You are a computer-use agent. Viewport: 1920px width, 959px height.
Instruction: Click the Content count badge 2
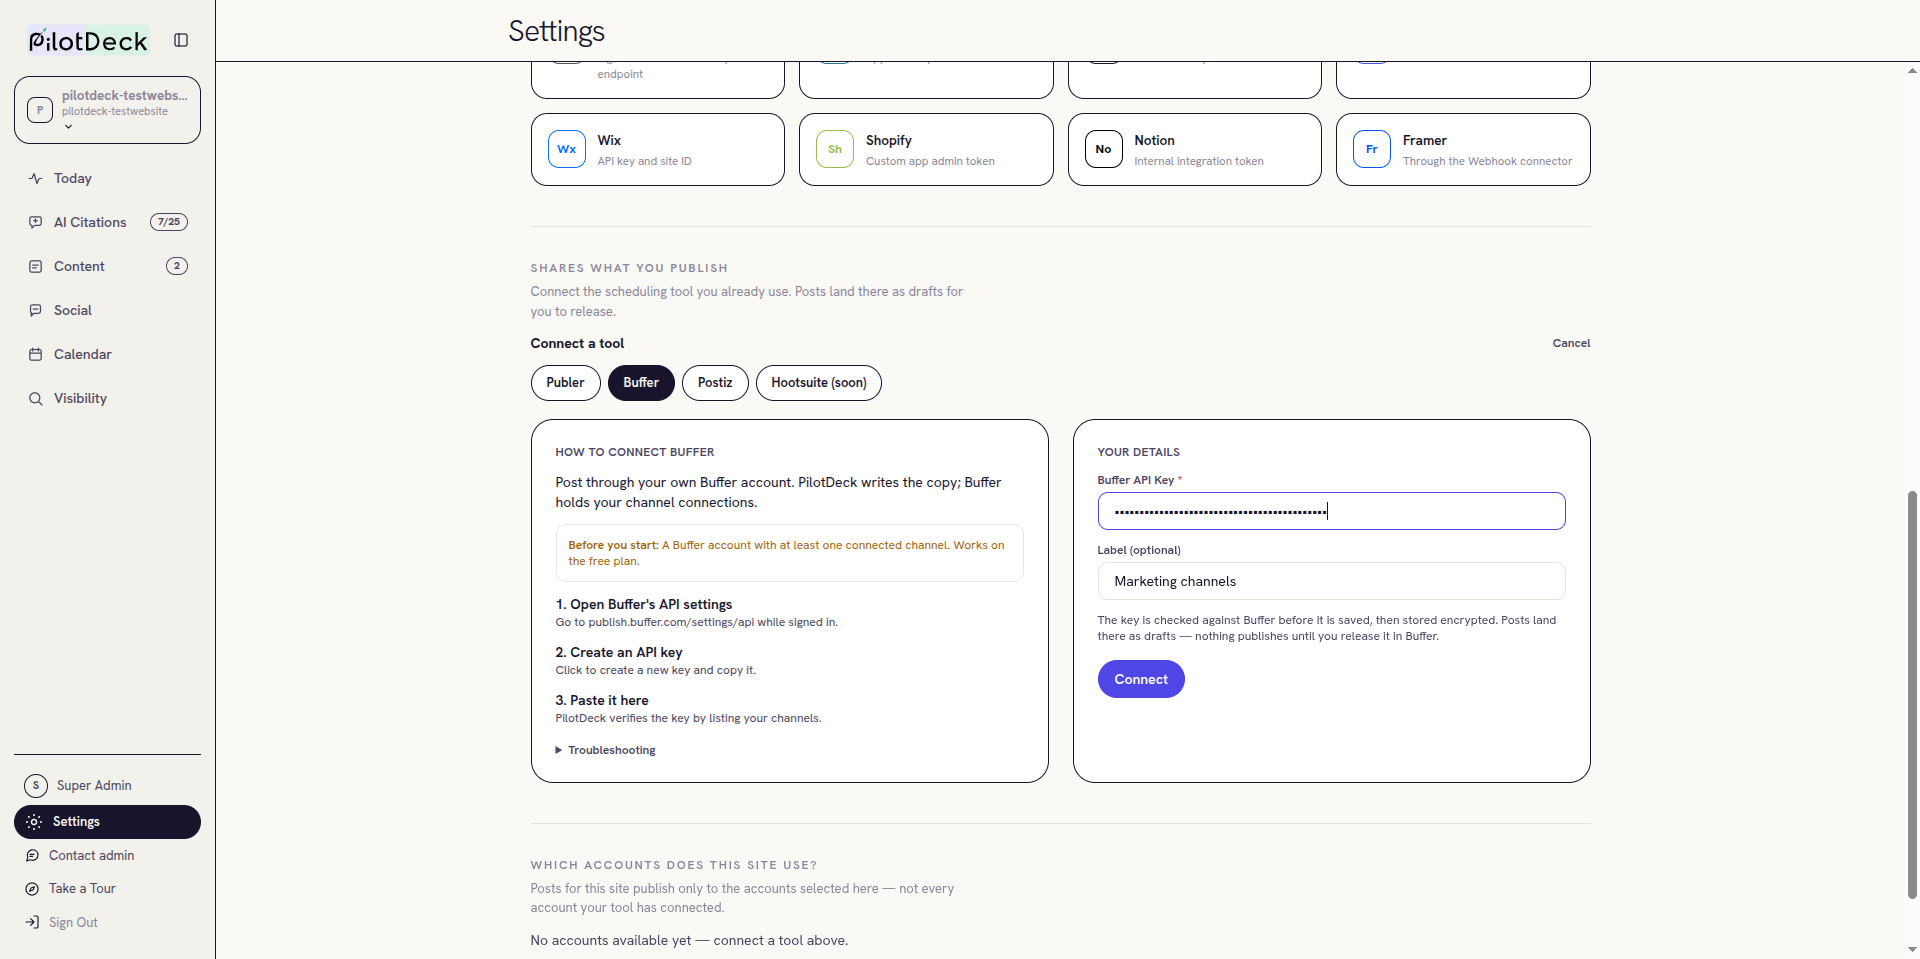[177, 266]
